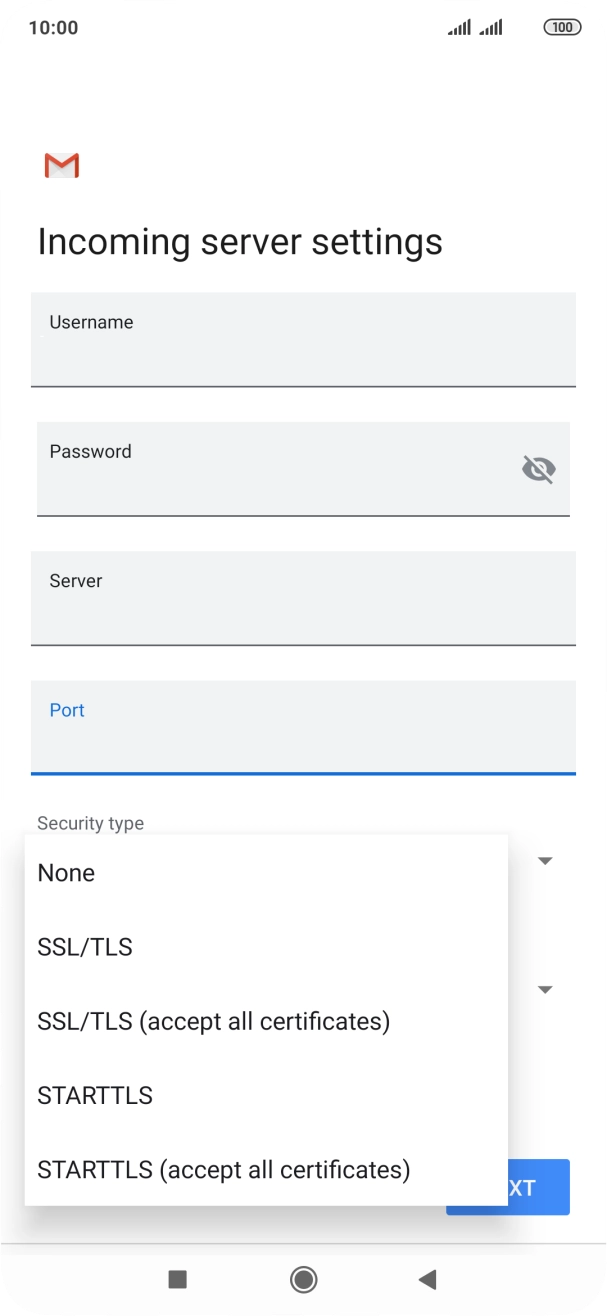Select SSL/TLS (accept all certificates)
This screenshot has width=607, height=1316.
coord(213,1021)
